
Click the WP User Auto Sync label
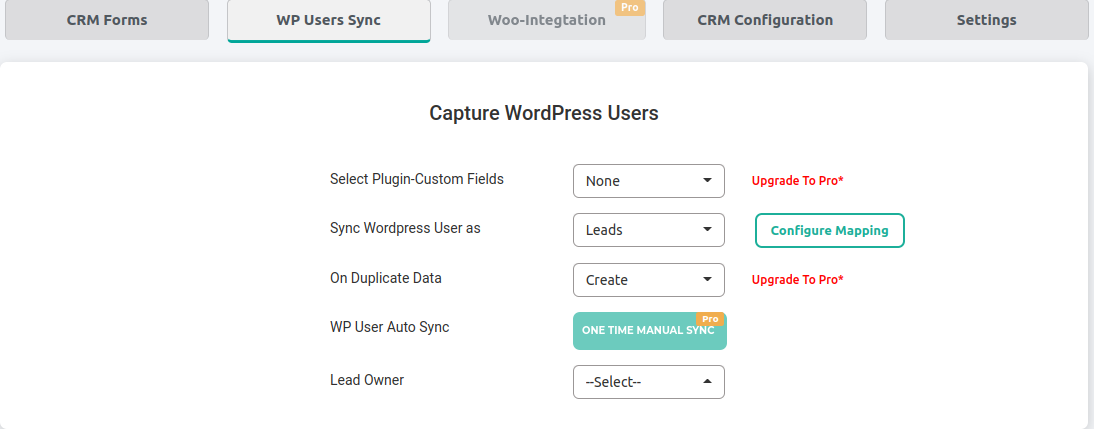[389, 326]
